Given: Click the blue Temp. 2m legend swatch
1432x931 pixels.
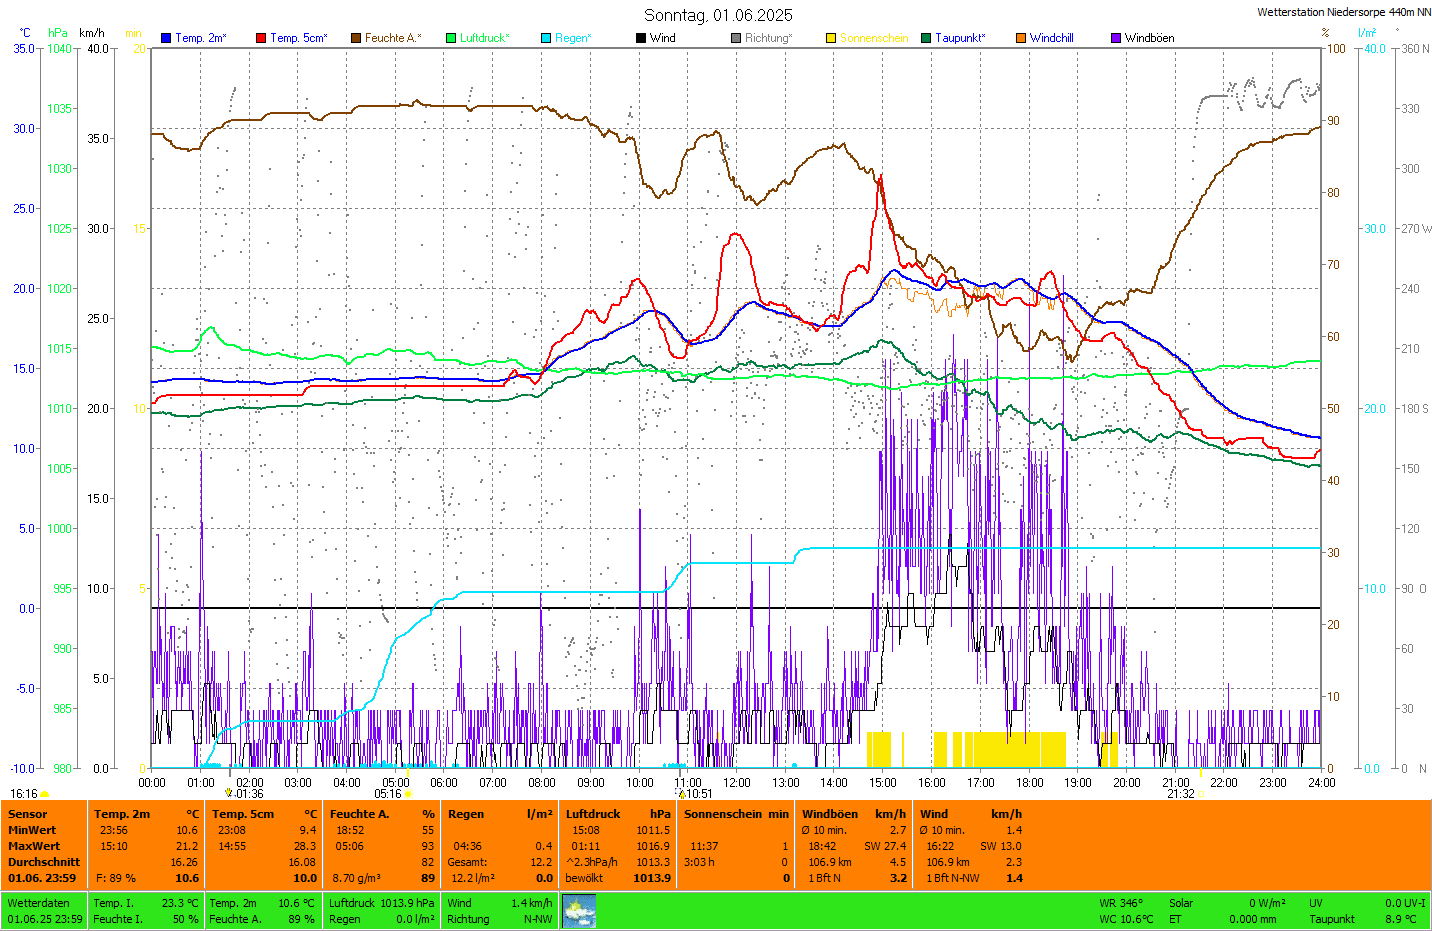Looking at the screenshot, I should (x=166, y=38).
